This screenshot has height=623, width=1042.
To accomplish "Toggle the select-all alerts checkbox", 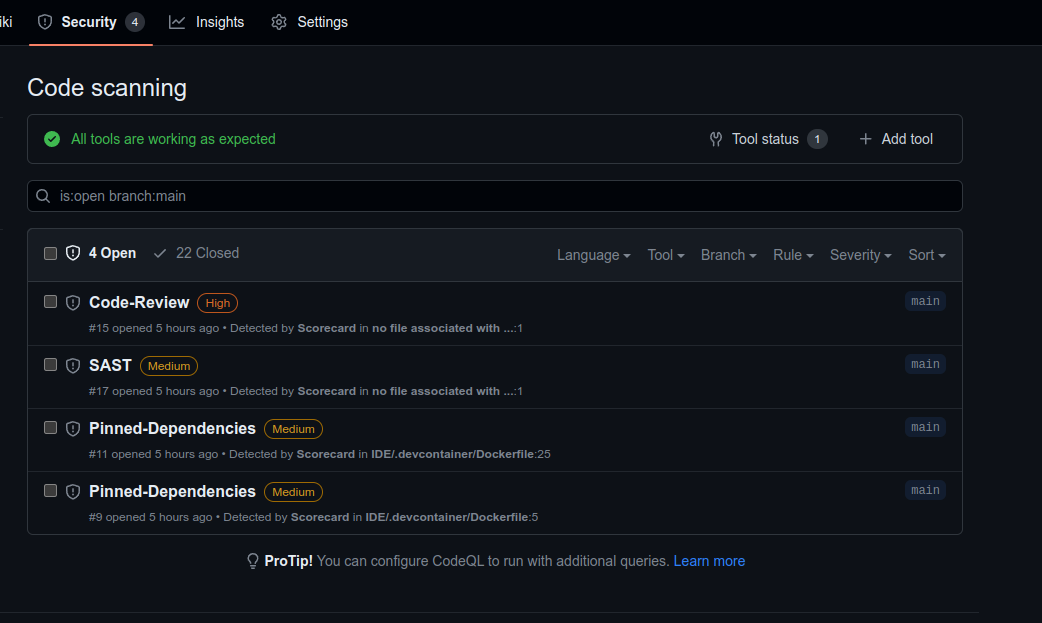I will pyautogui.click(x=50, y=253).
